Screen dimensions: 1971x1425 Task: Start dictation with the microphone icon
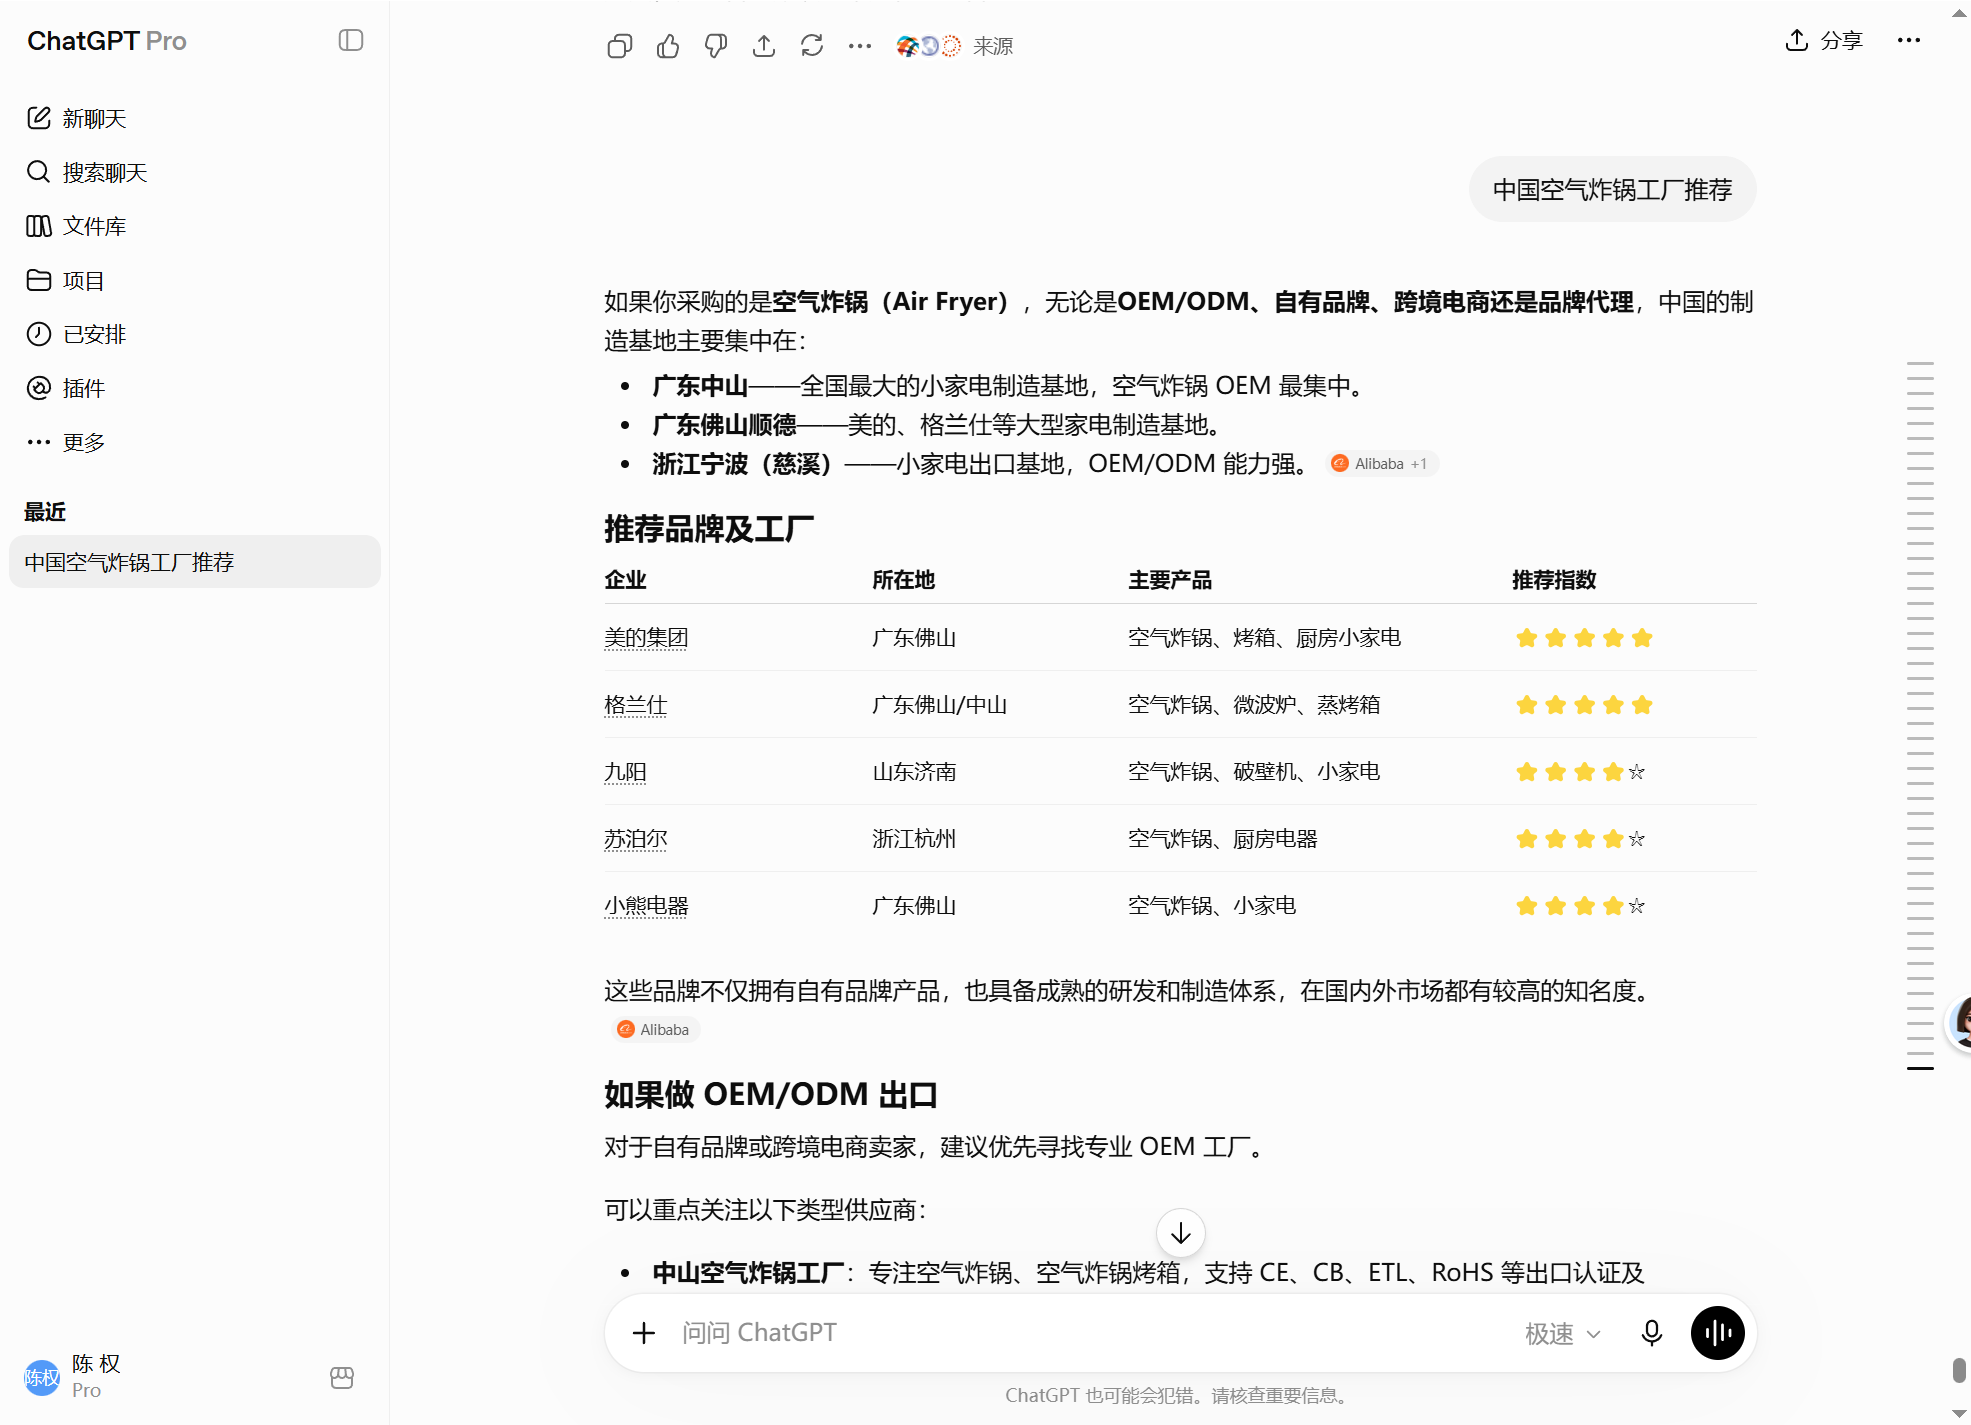point(1652,1333)
